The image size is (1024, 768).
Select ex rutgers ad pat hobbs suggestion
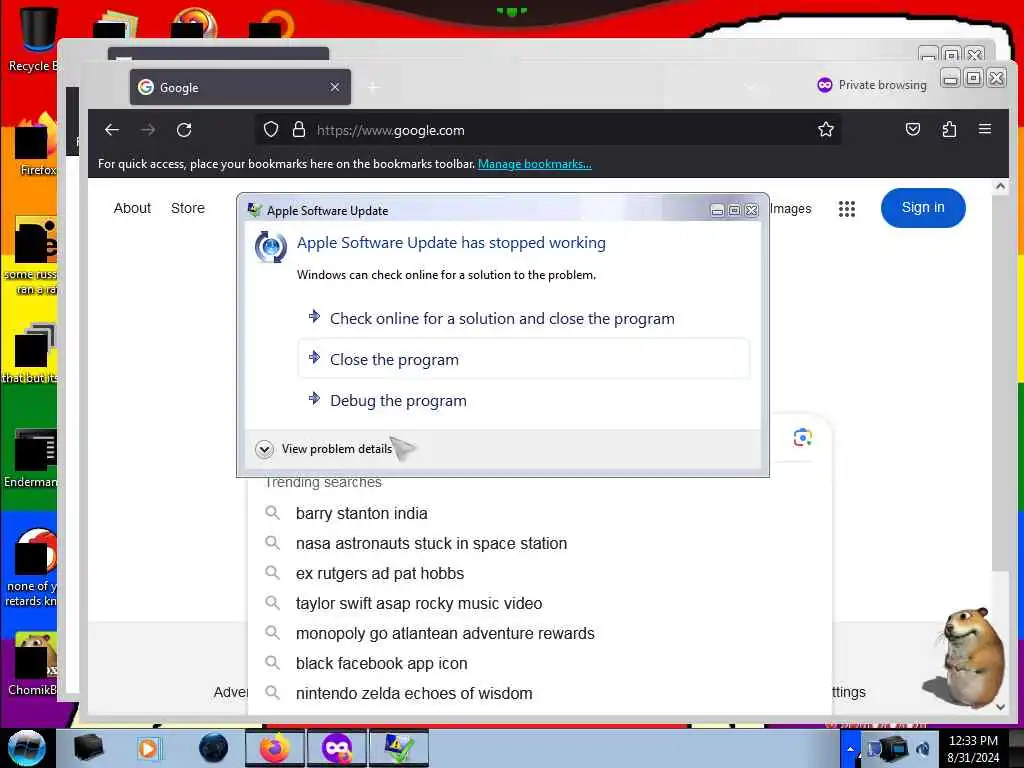[x=379, y=573]
